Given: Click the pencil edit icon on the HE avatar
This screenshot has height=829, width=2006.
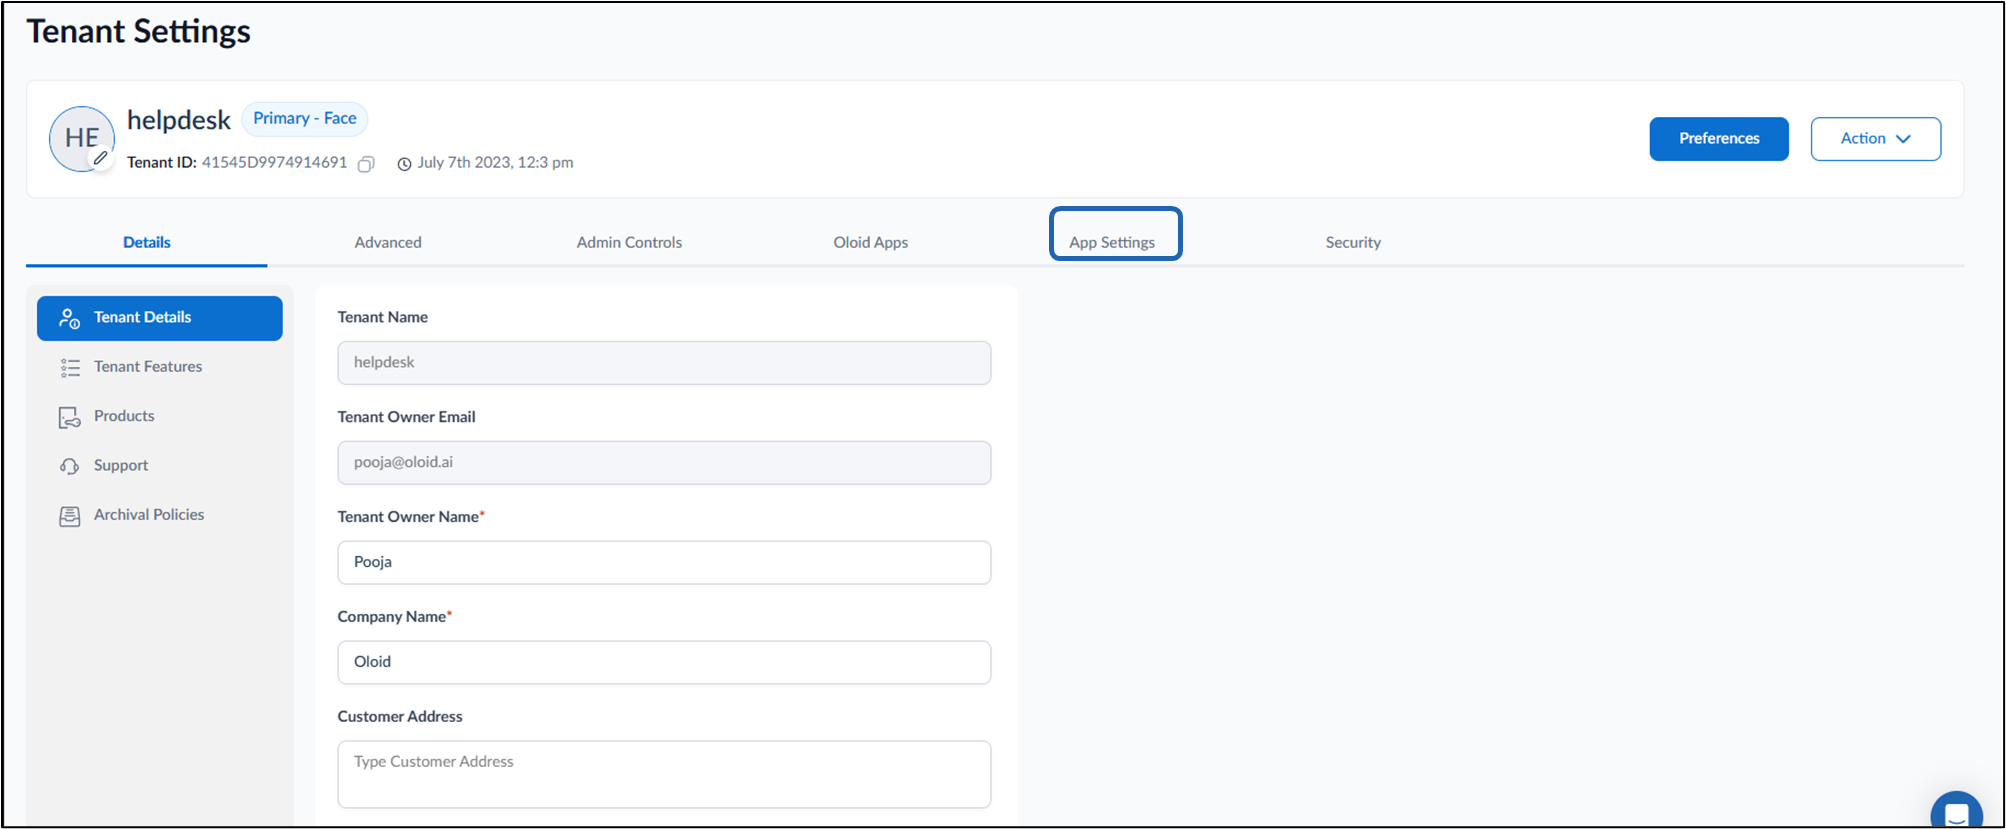Looking at the screenshot, I should click(101, 158).
